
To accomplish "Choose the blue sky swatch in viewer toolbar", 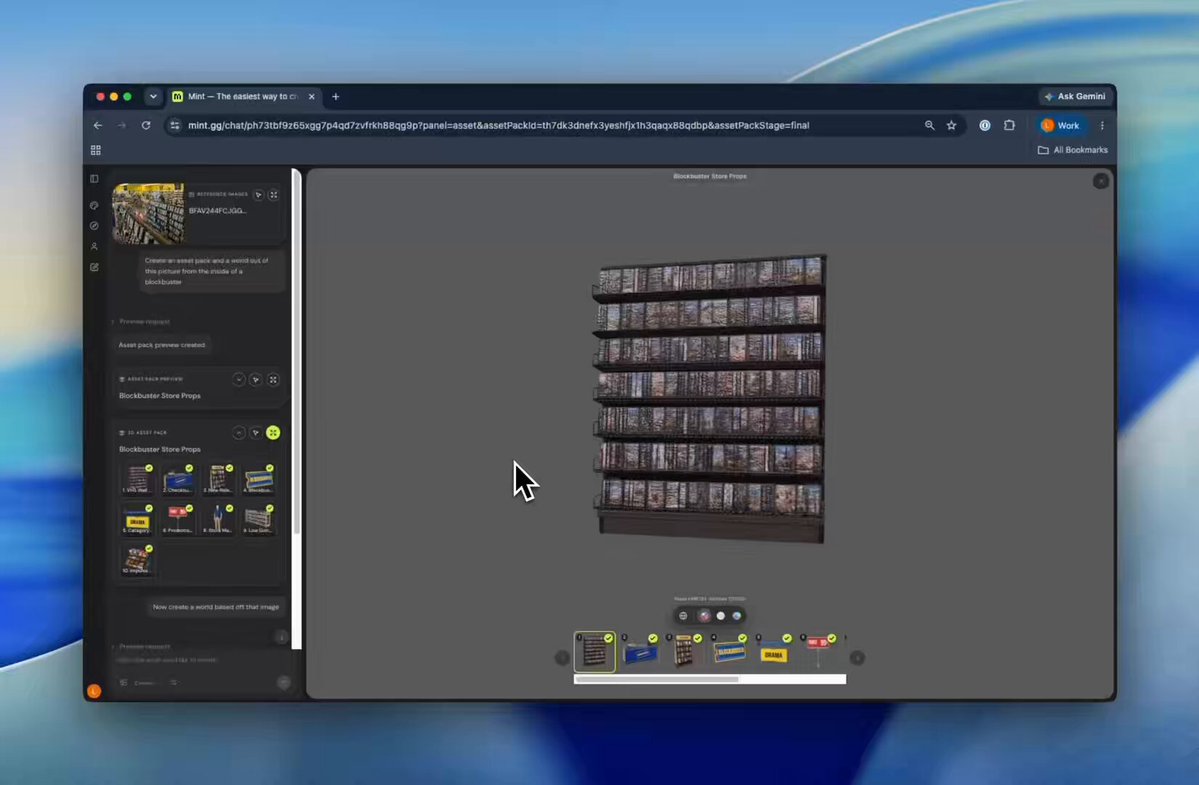I will click(736, 616).
